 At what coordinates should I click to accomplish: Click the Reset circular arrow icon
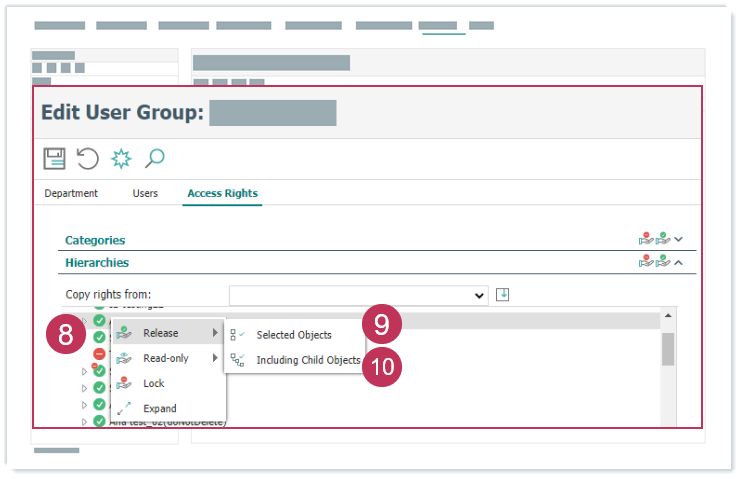(x=88, y=158)
